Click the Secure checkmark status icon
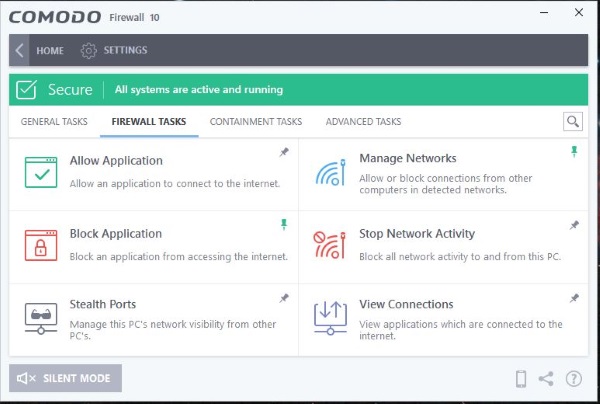 point(26,90)
